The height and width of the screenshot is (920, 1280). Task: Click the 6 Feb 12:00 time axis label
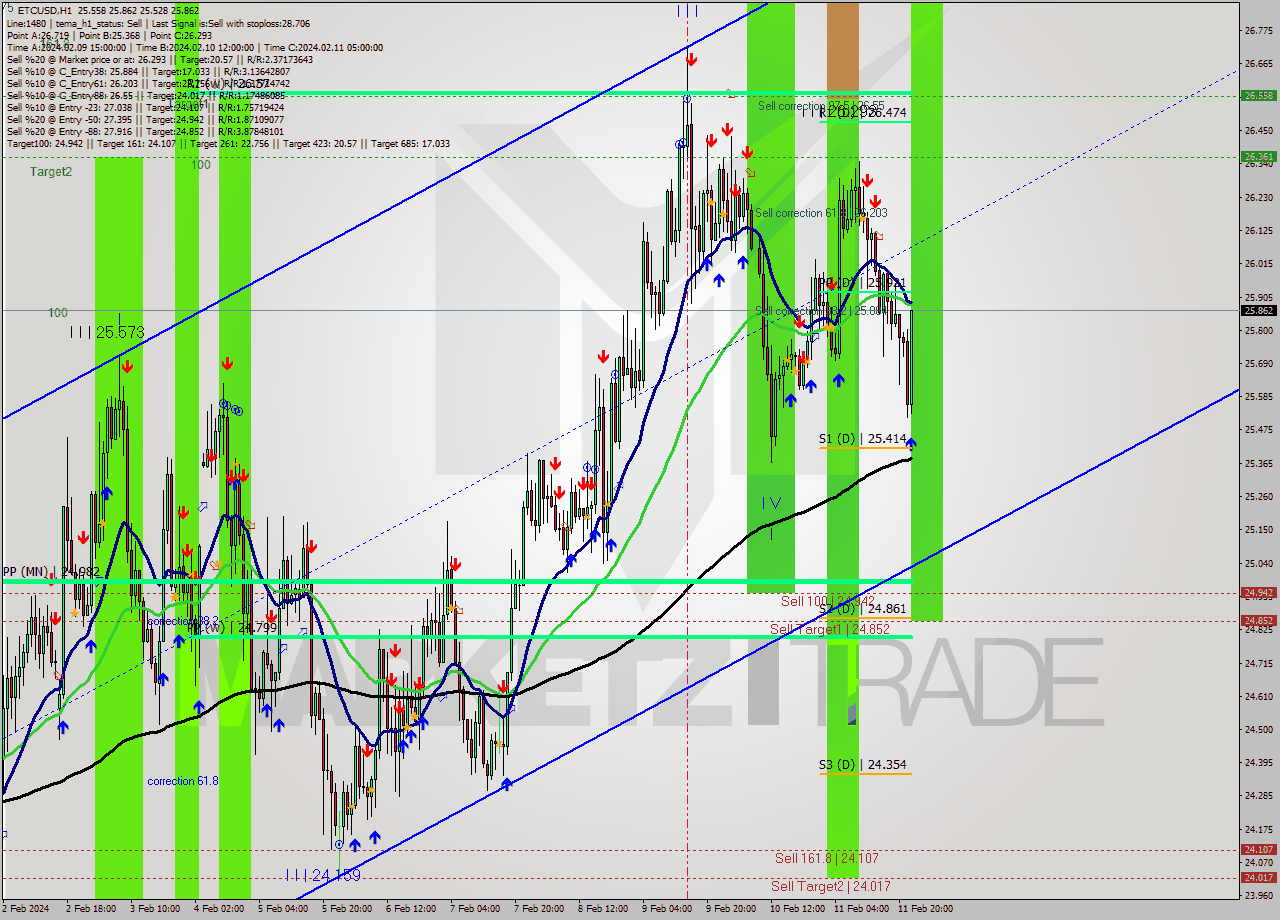(x=410, y=909)
